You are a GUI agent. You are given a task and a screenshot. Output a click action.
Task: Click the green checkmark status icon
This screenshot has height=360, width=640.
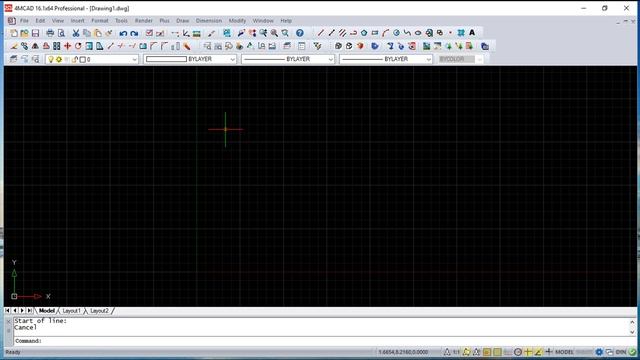[632, 352]
